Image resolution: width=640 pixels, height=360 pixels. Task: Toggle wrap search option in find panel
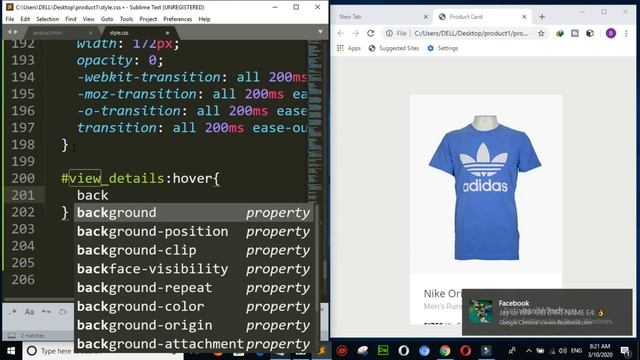point(63,312)
